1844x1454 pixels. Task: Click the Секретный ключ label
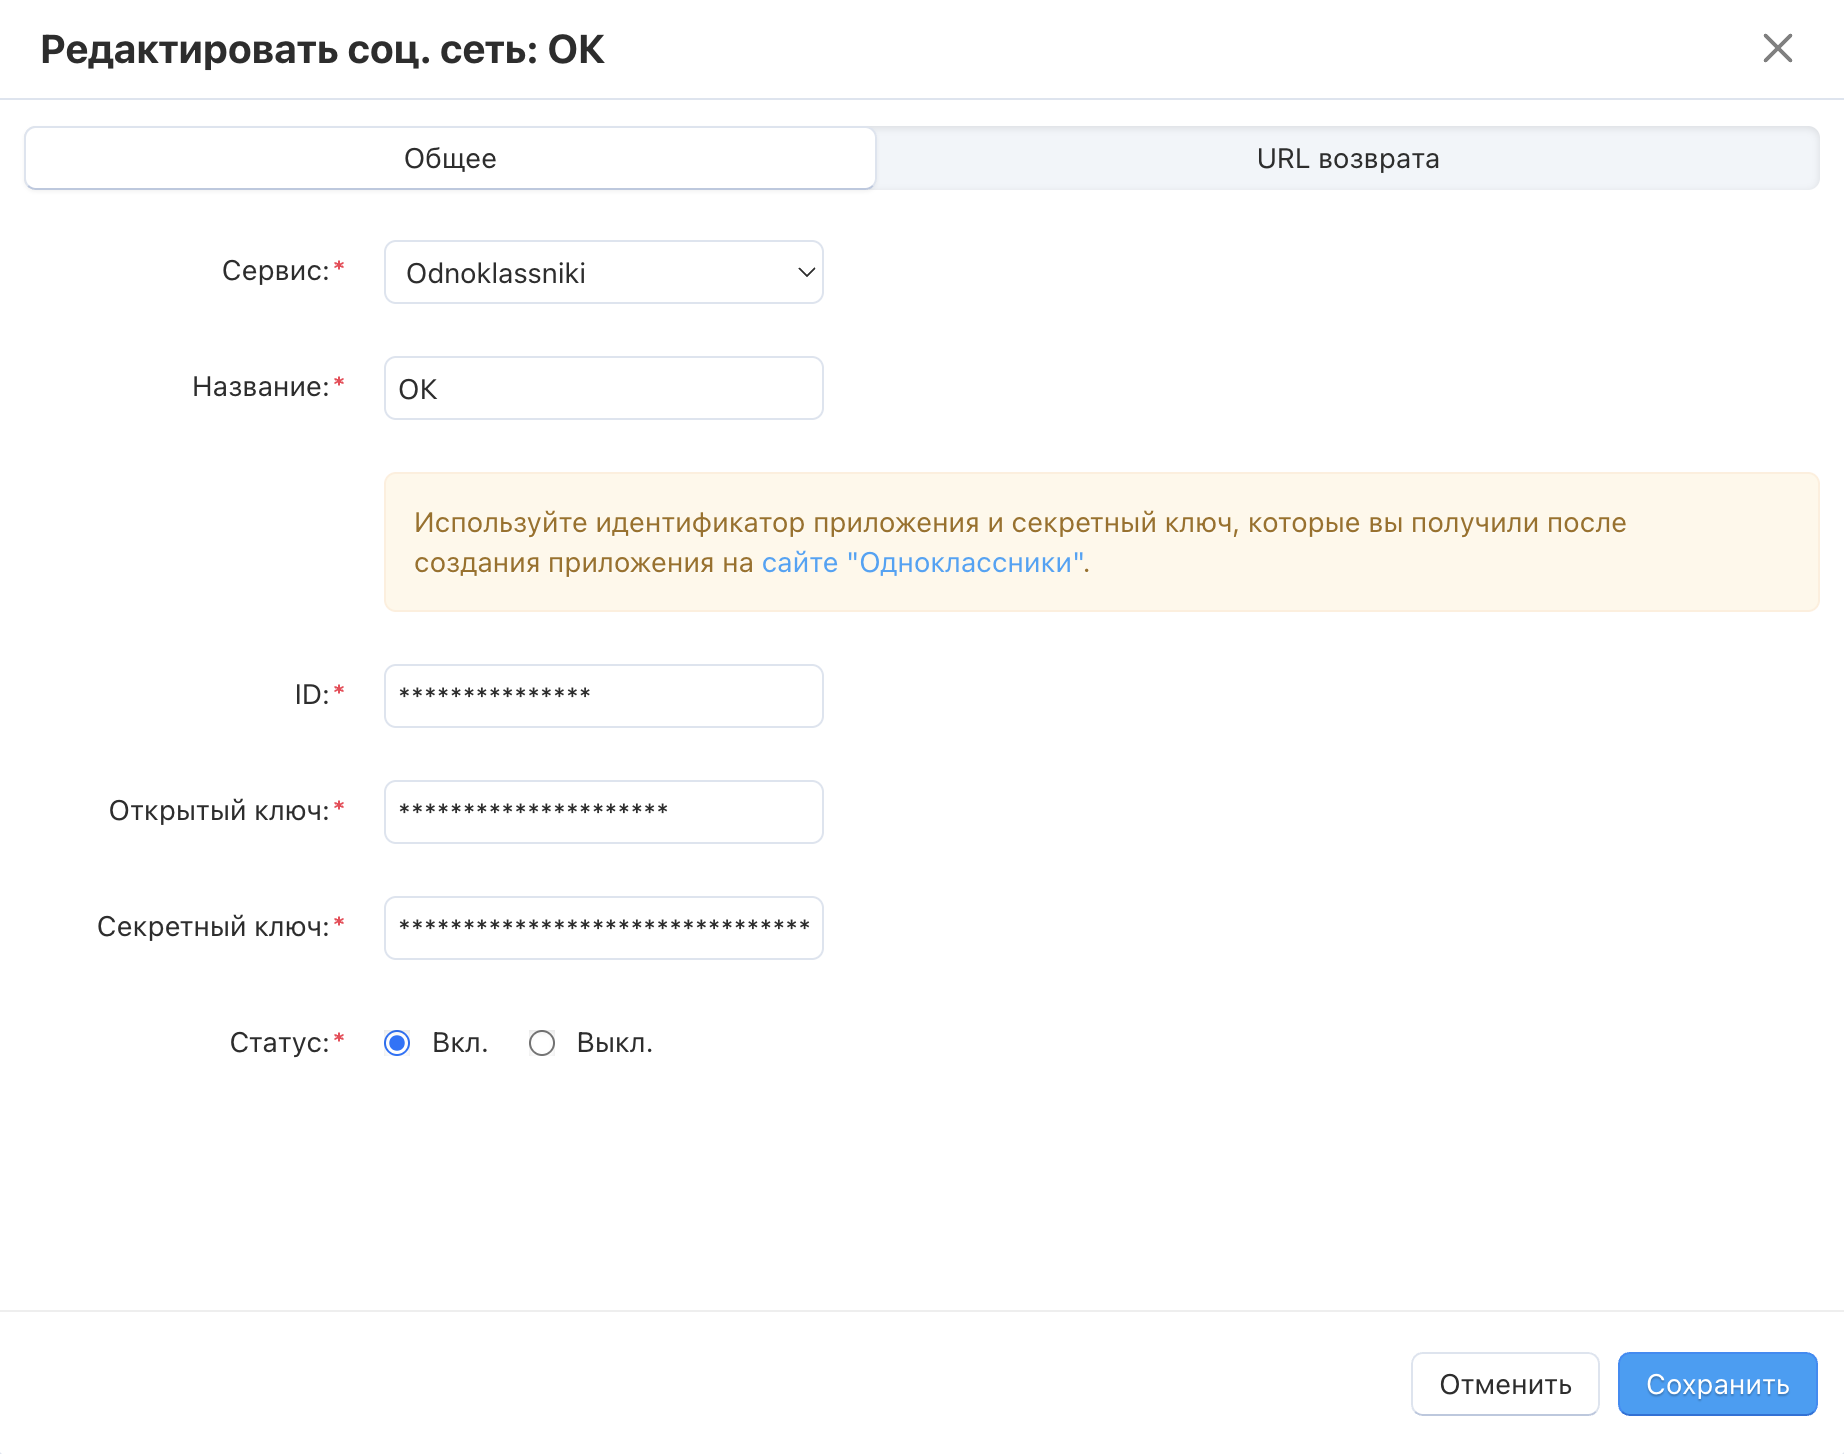point(212,927)
